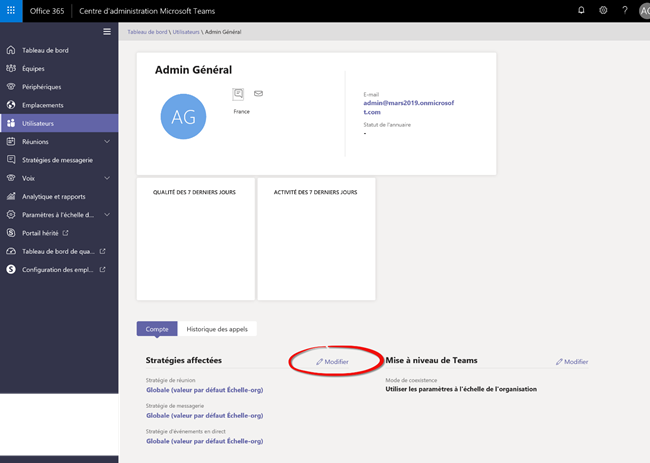Click the Portail hérité Skype icon

[11, 233]
